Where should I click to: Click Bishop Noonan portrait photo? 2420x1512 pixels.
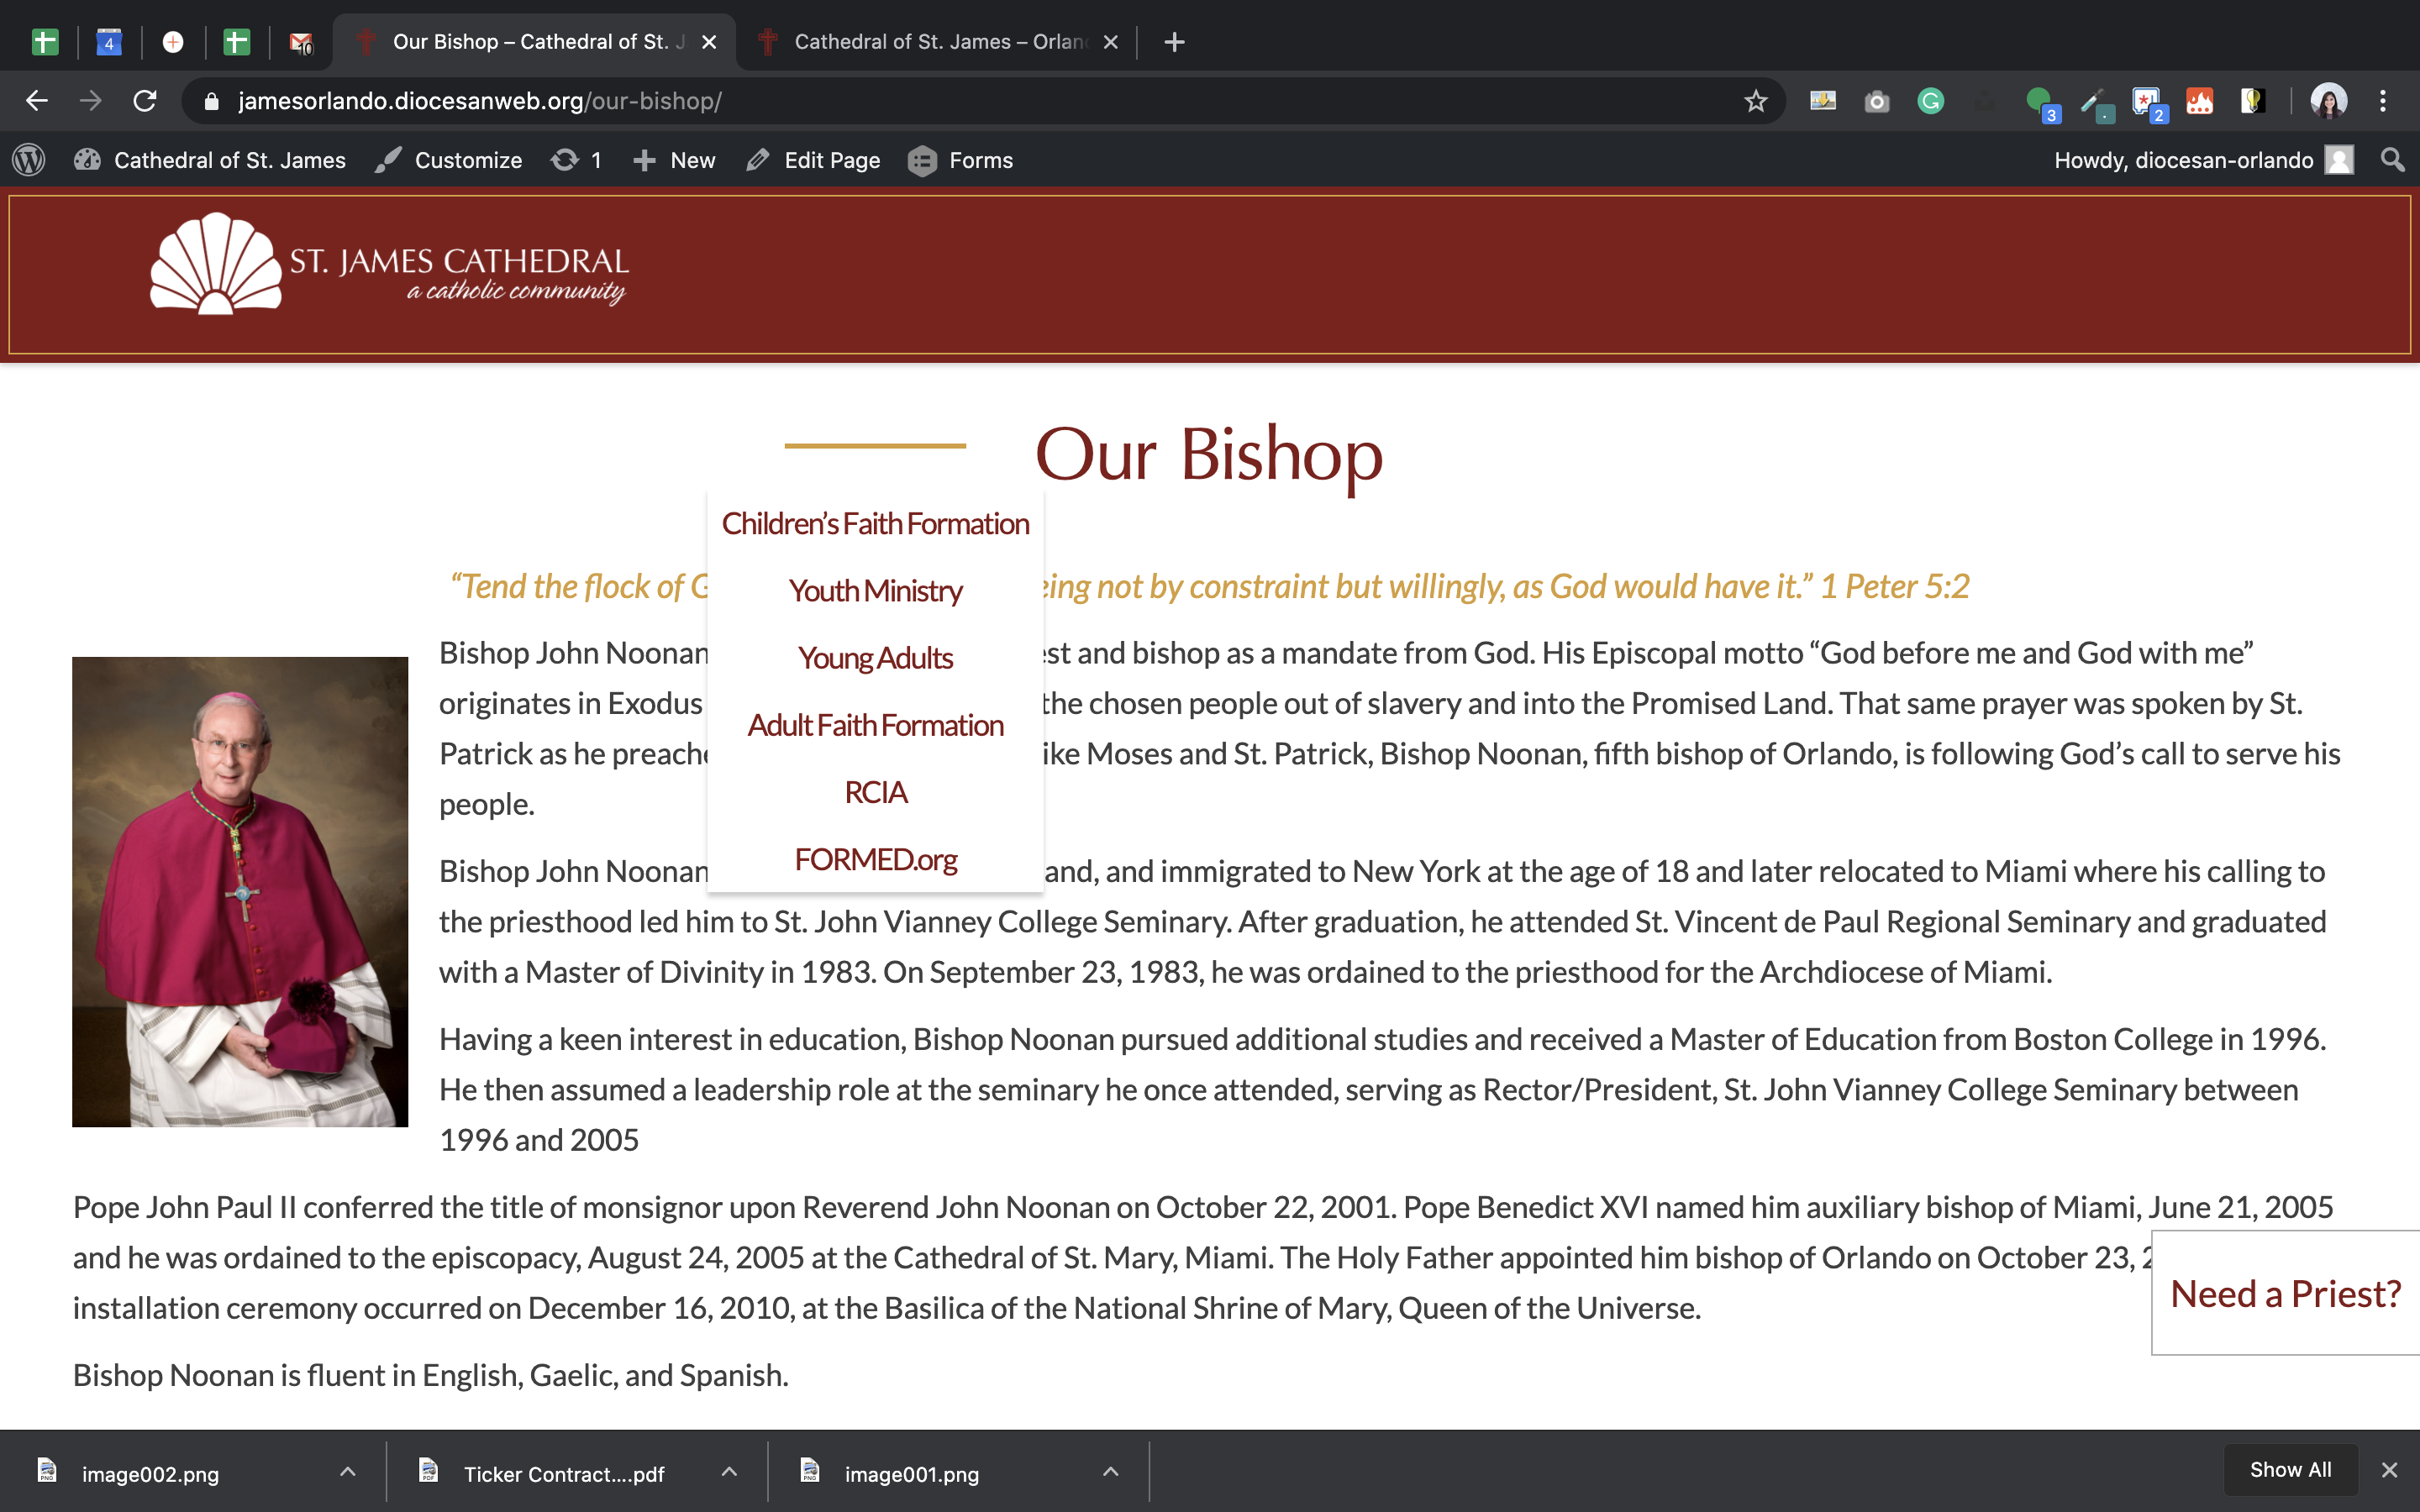240,891
